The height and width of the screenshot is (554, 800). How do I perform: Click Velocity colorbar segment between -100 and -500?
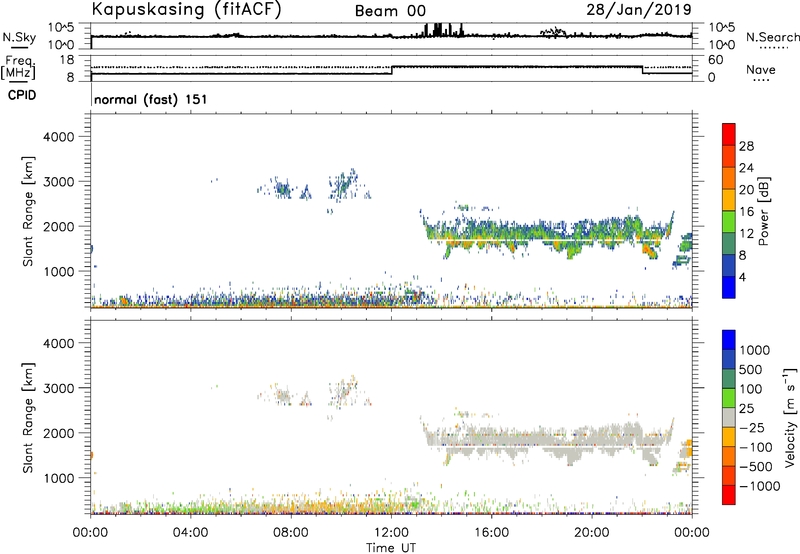pyautogui.click(x=729, y=456)
